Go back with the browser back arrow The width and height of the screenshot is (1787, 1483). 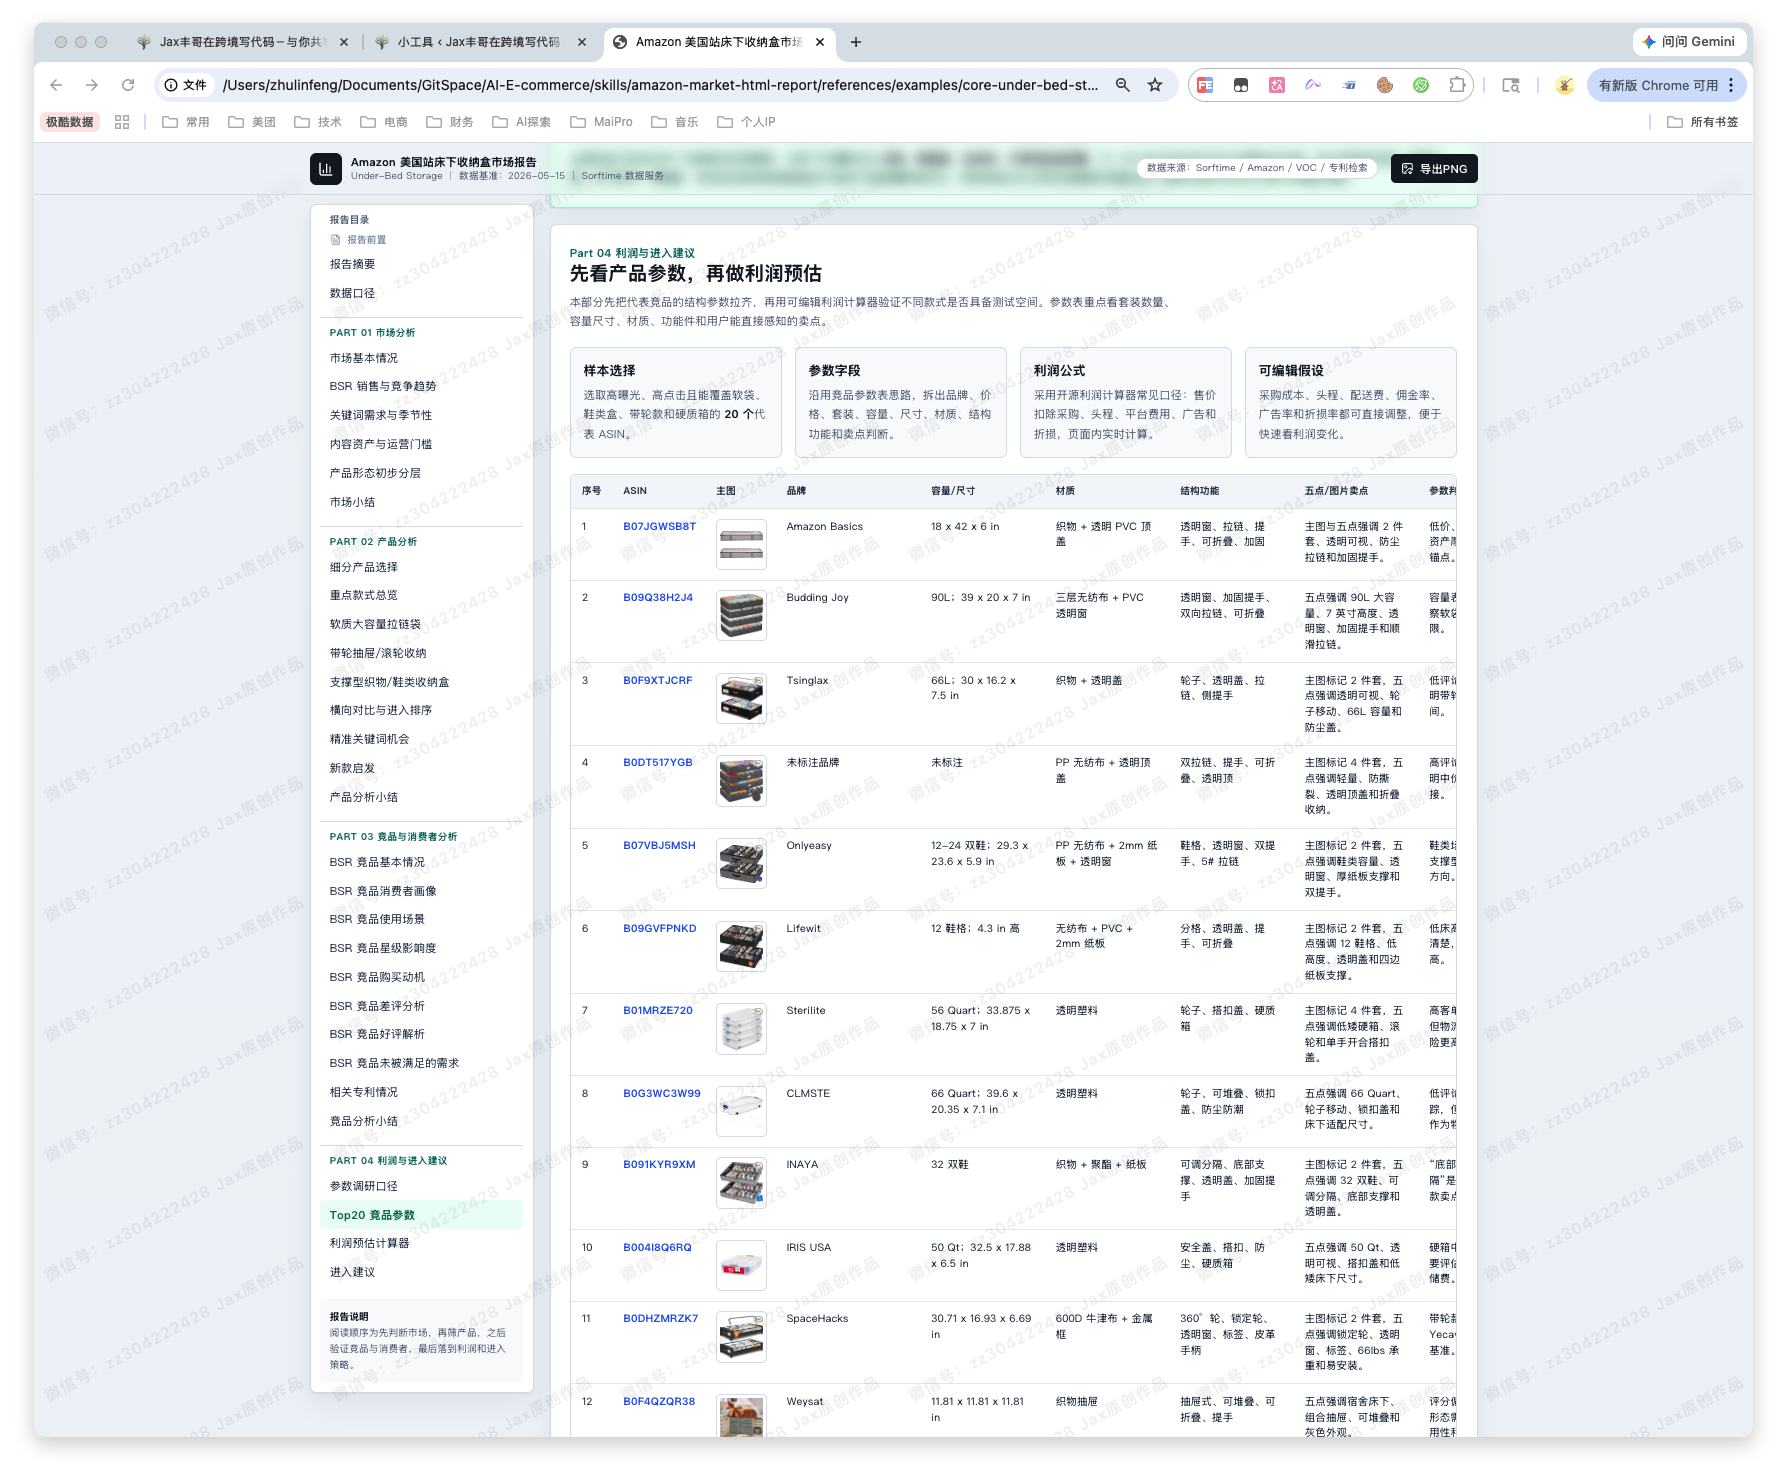point(56,85)
